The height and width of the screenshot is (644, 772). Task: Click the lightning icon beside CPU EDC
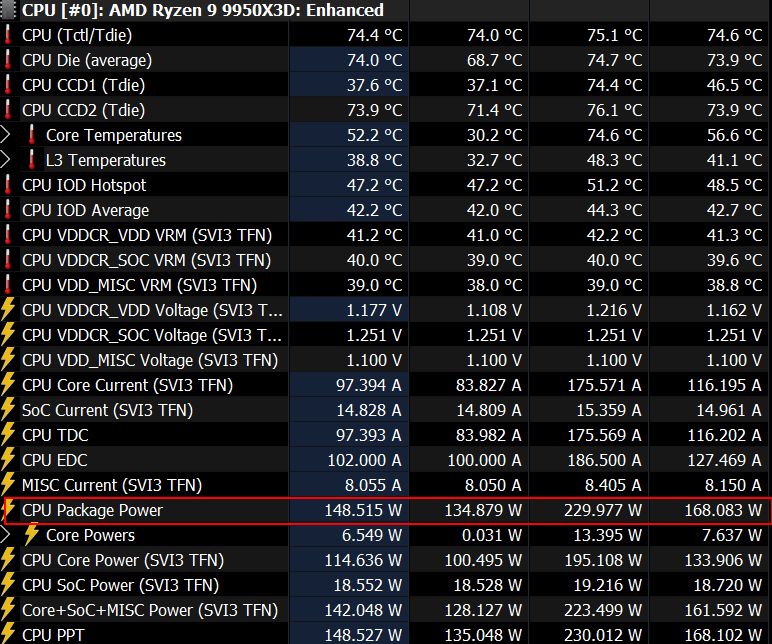point(8,460)
